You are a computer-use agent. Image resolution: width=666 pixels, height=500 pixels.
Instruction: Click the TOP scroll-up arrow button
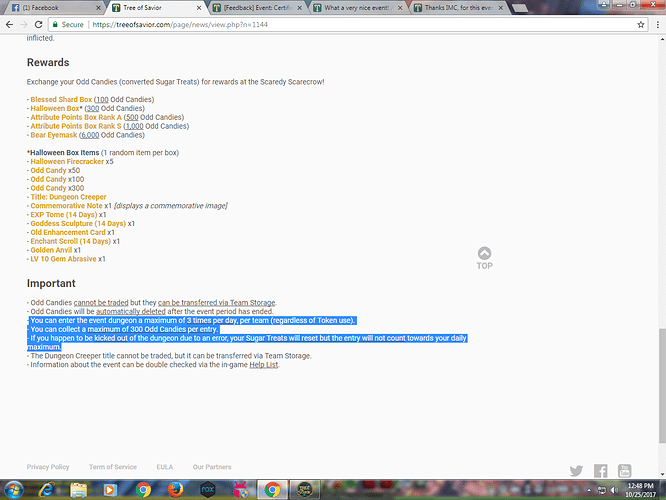click(x=484, y=258)
